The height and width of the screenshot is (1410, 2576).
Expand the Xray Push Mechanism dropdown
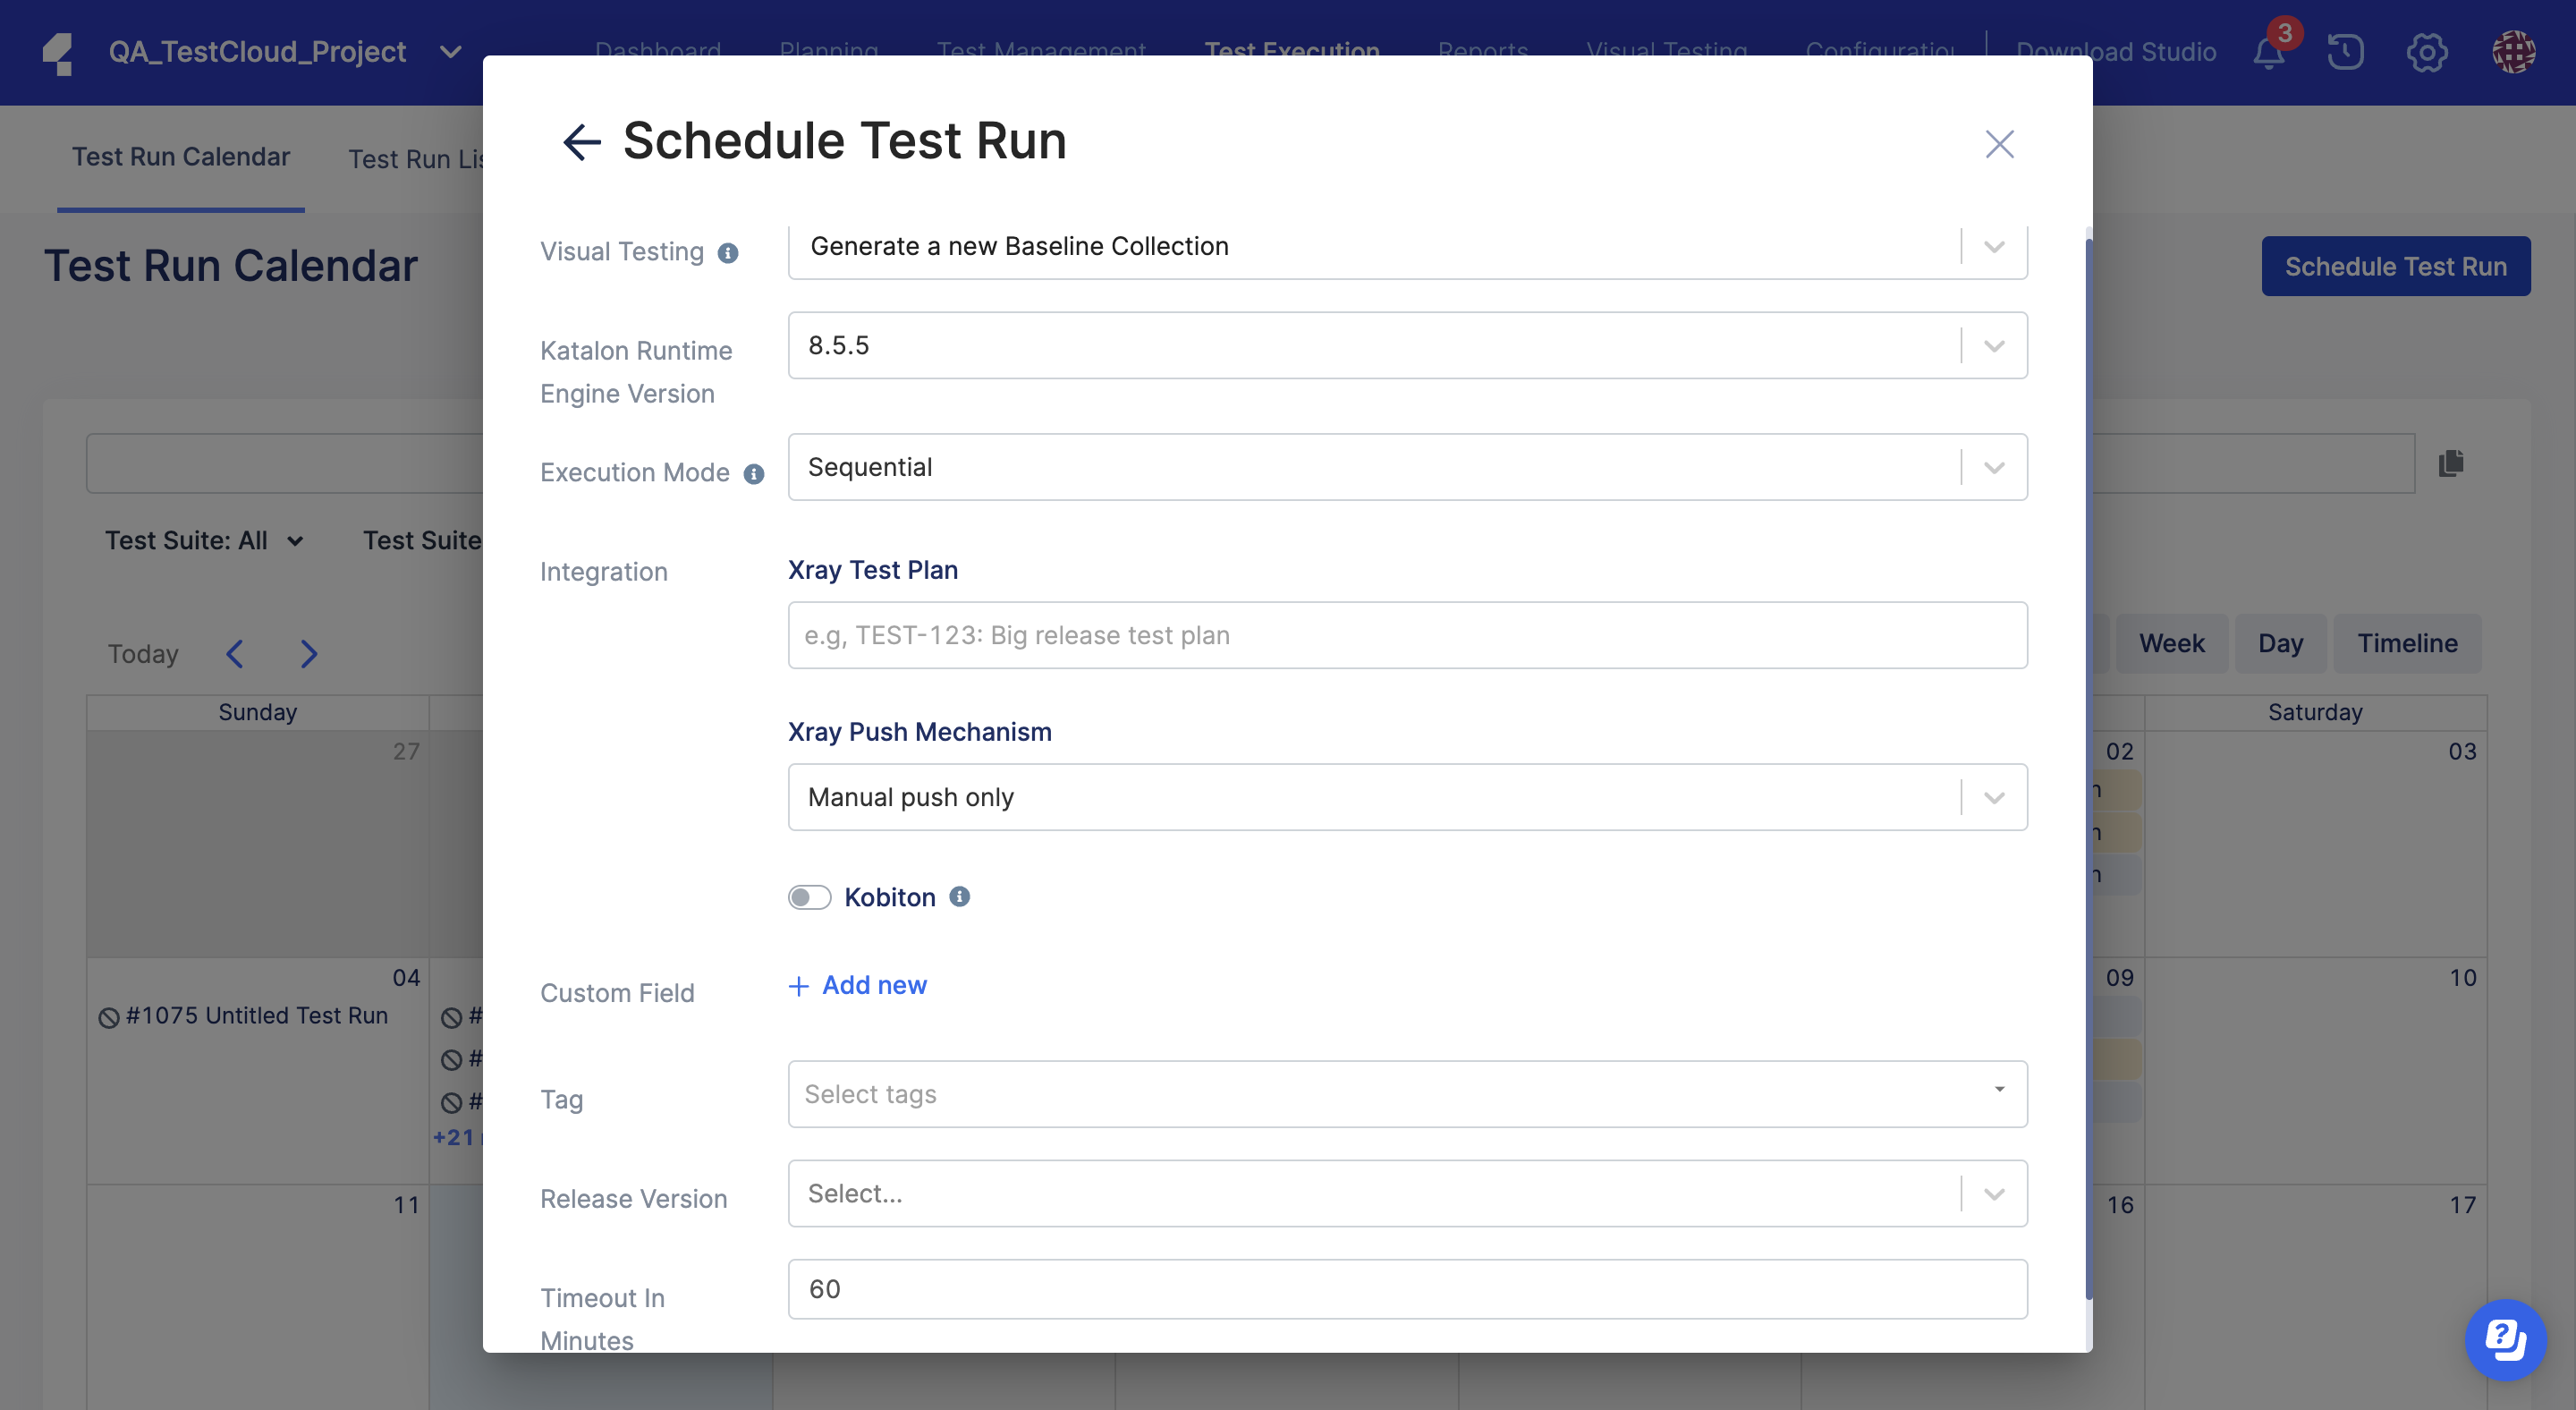click(x=1994, y=798)
